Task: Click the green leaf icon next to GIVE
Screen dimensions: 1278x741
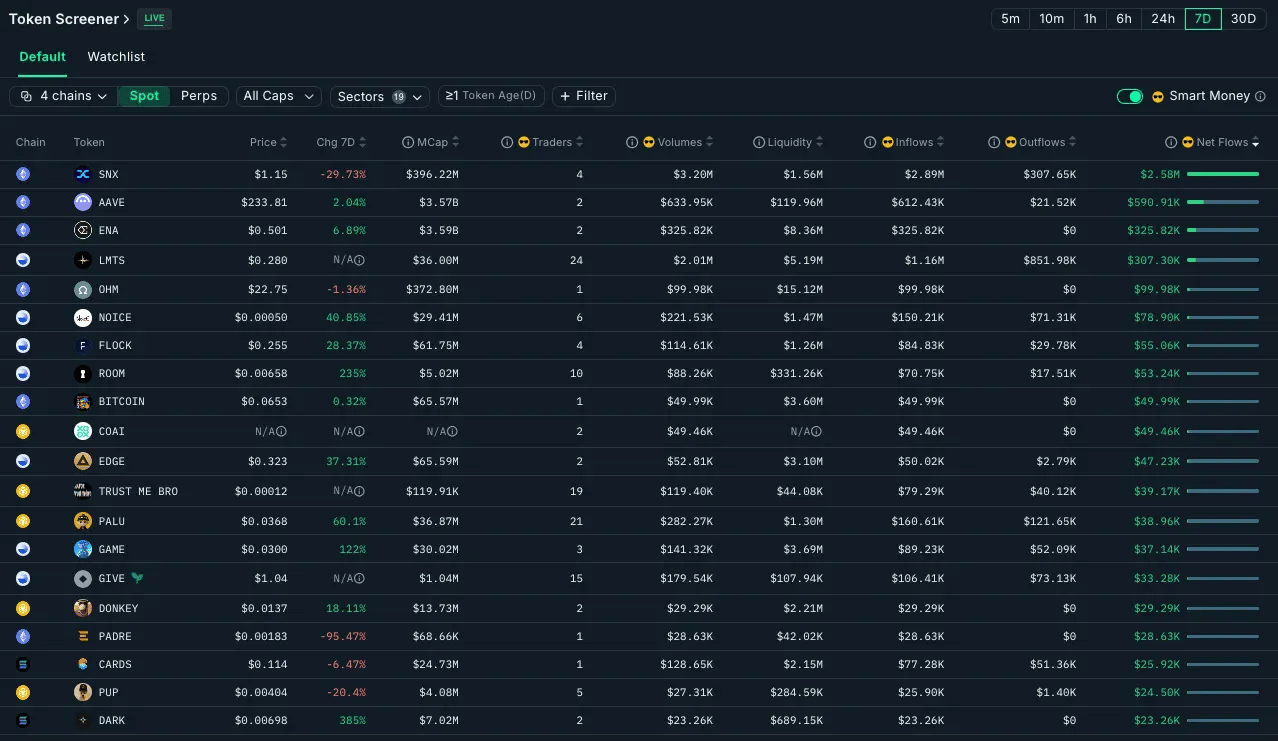Action: click(137, 578)
